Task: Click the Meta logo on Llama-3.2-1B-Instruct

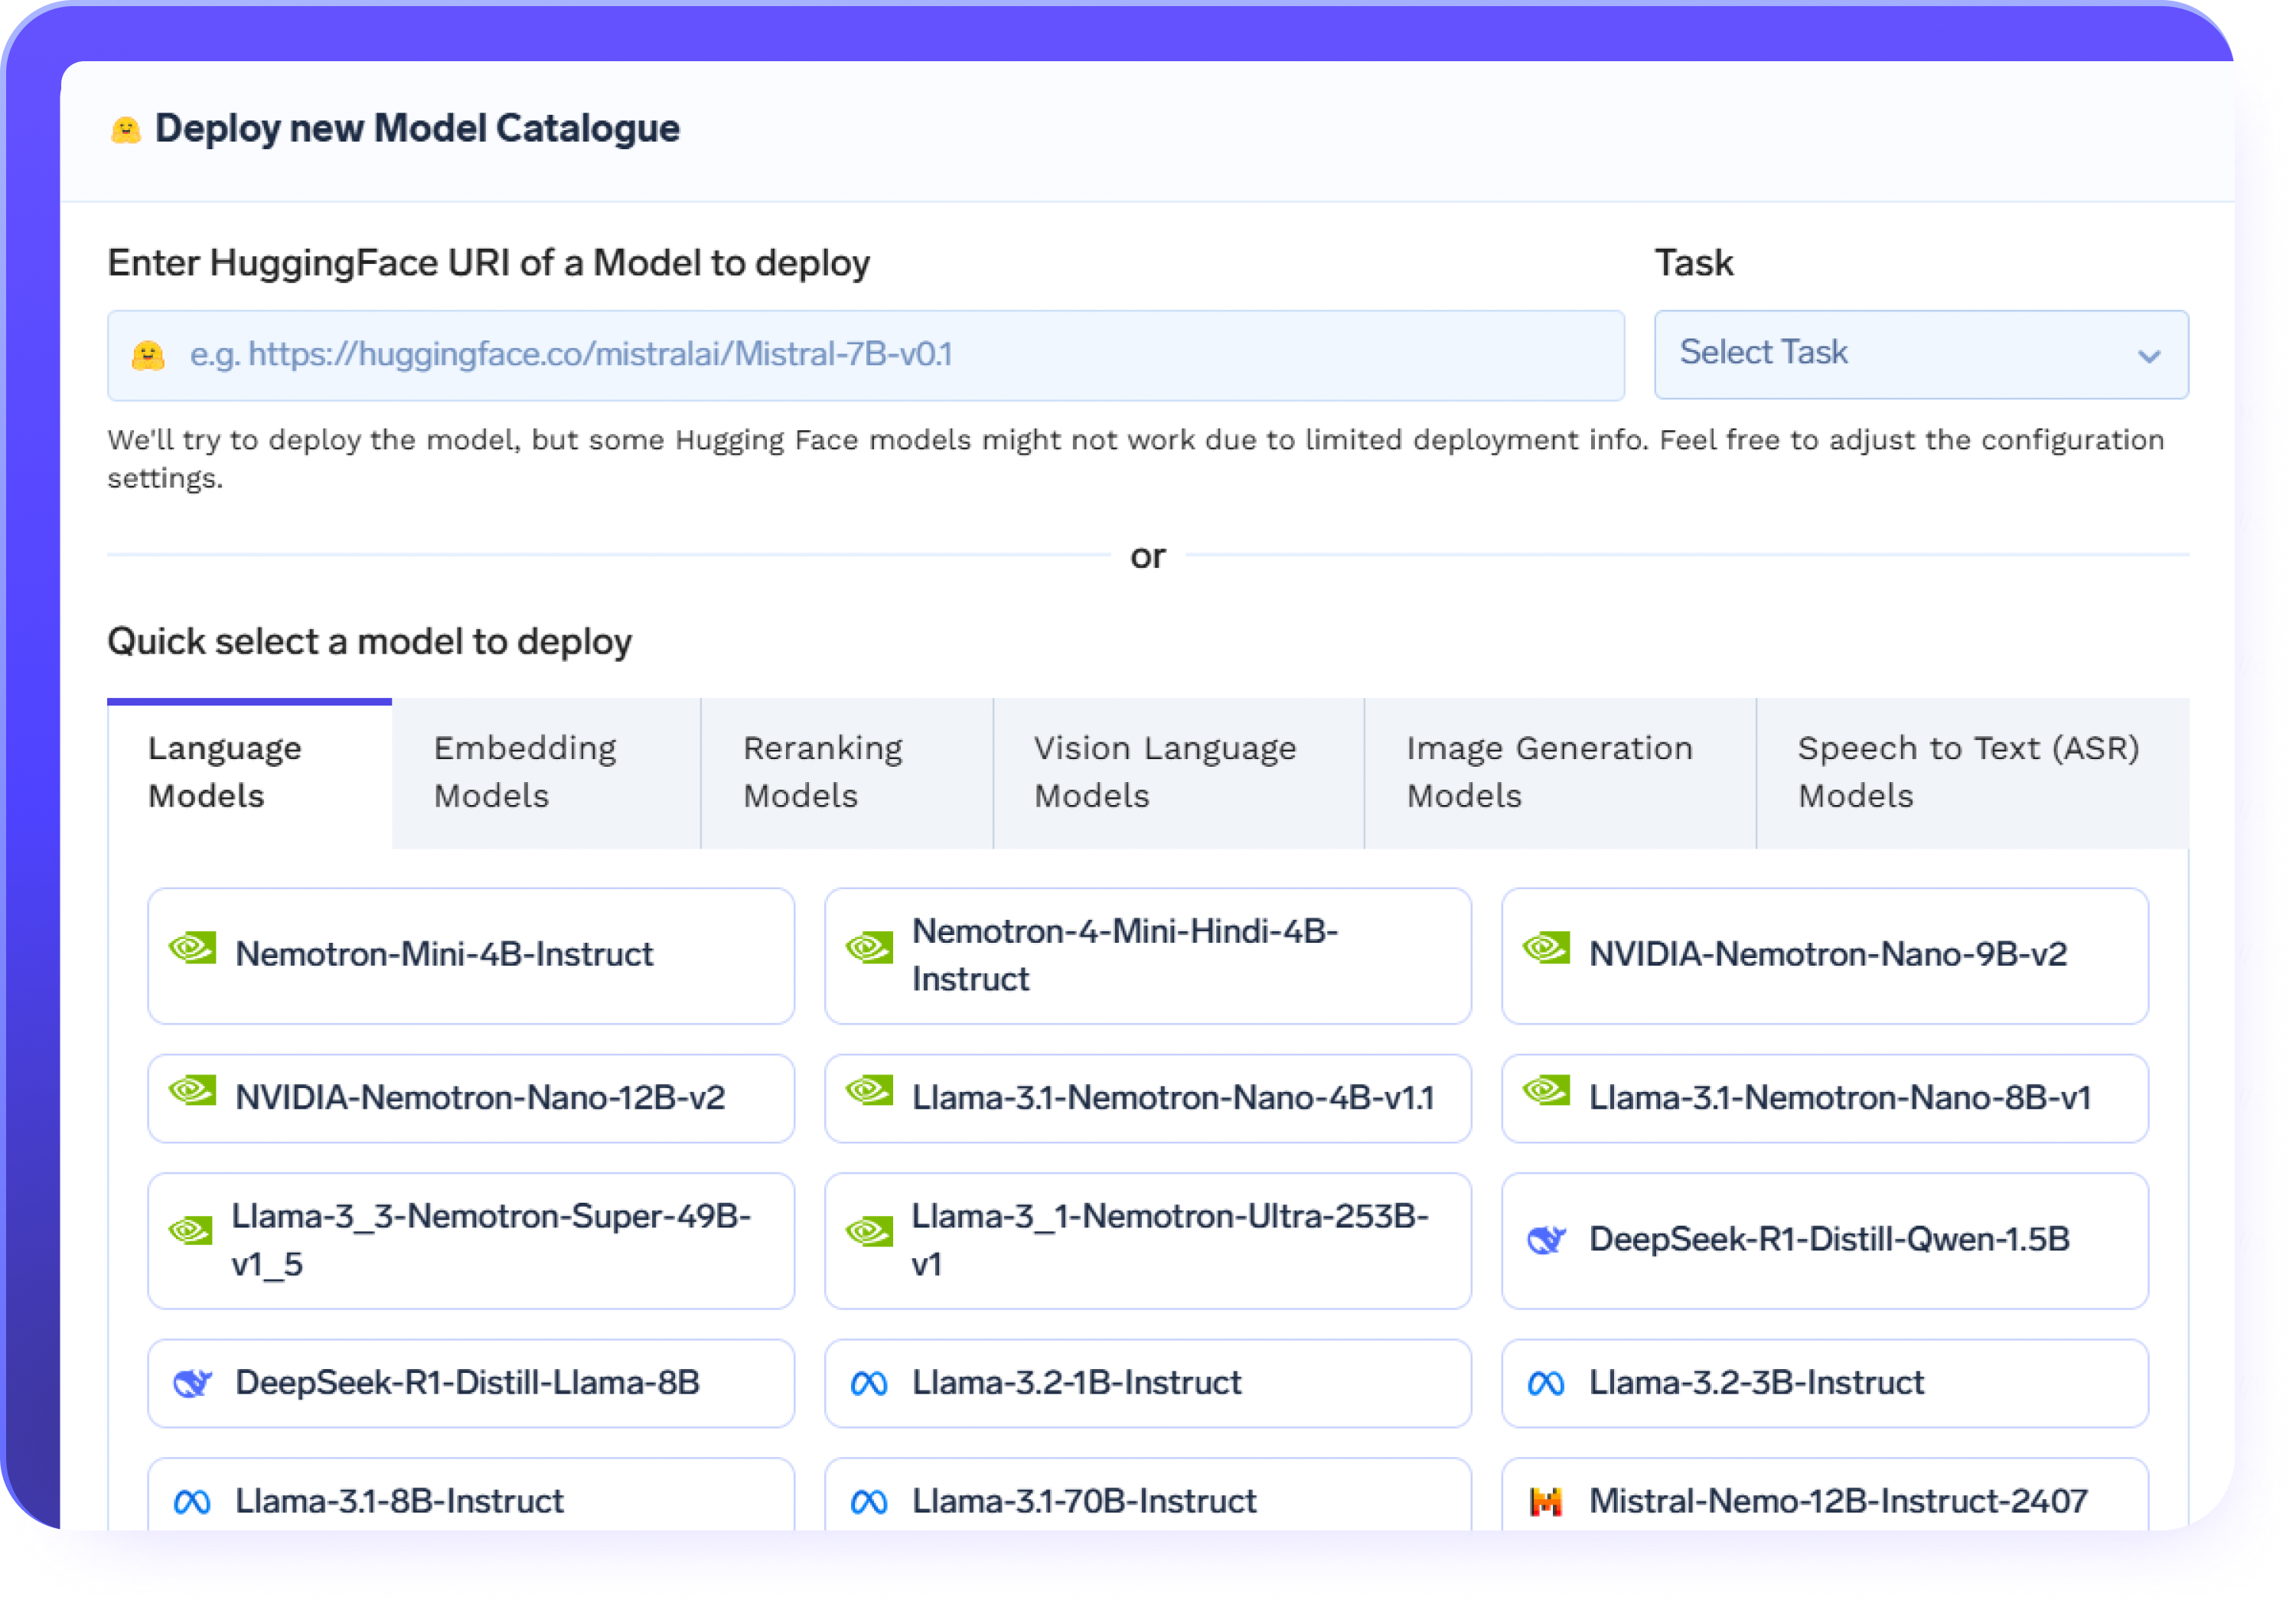Action: (869, 1383)
